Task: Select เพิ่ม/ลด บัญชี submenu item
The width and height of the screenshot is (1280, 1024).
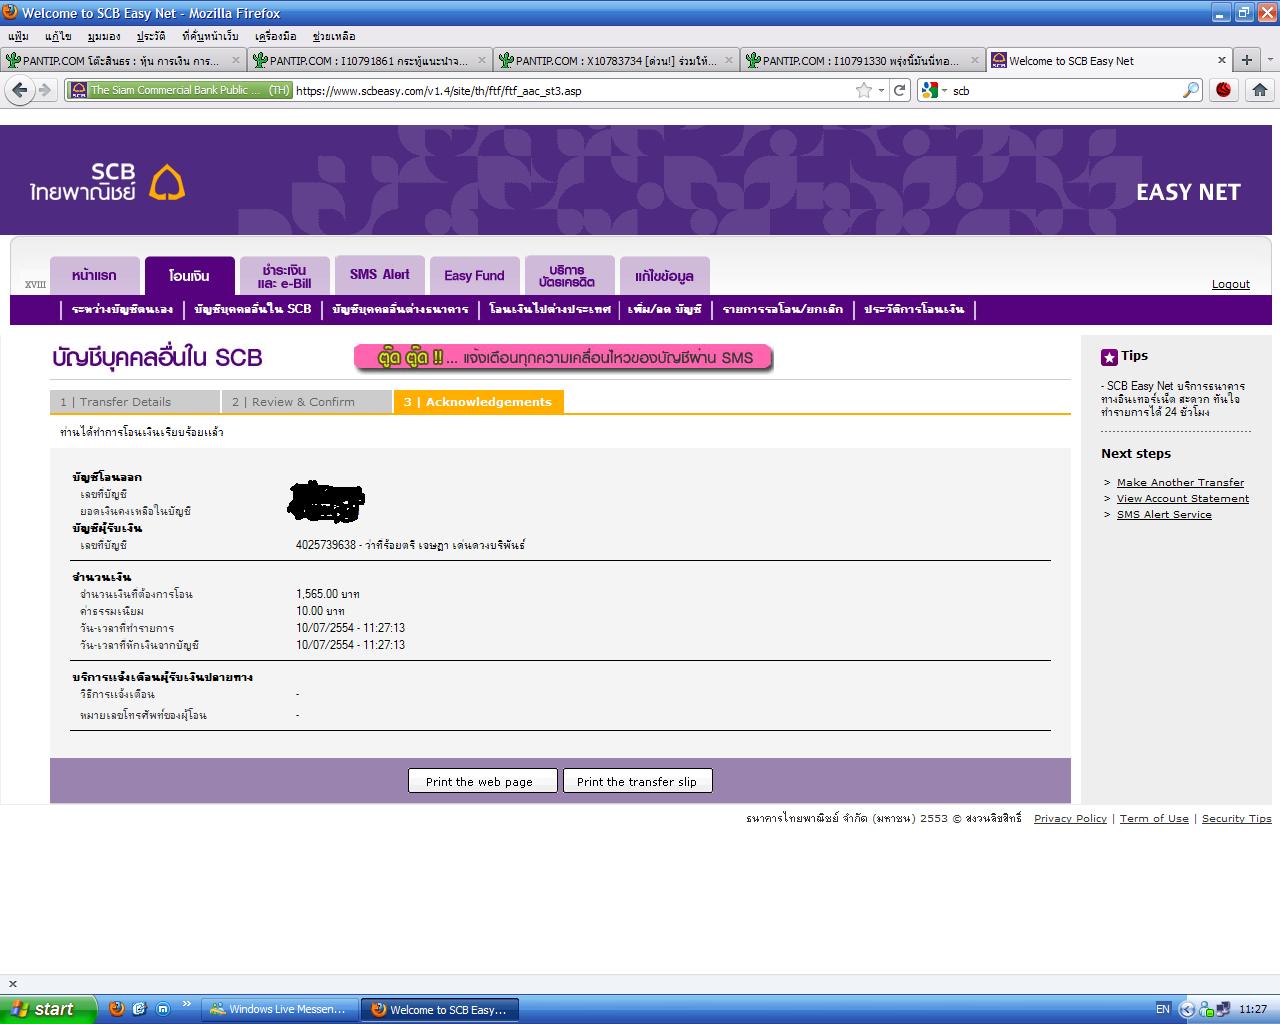Action: coord(665,309)
